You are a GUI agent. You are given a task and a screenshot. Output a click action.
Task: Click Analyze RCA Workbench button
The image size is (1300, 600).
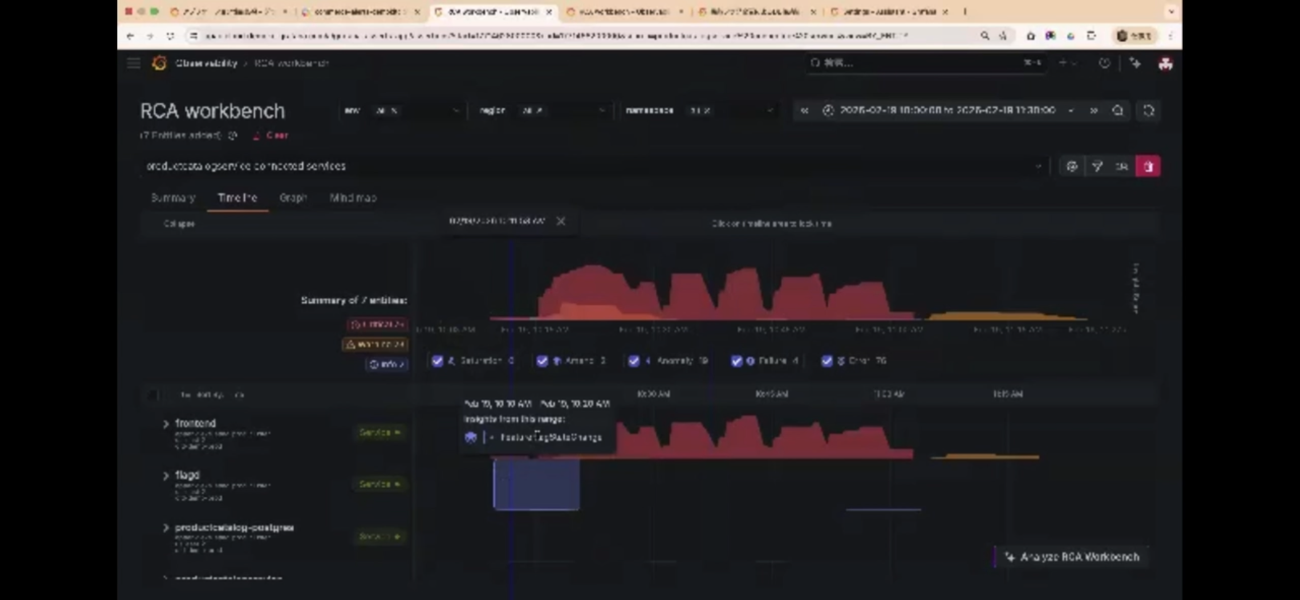[1072, 557]
